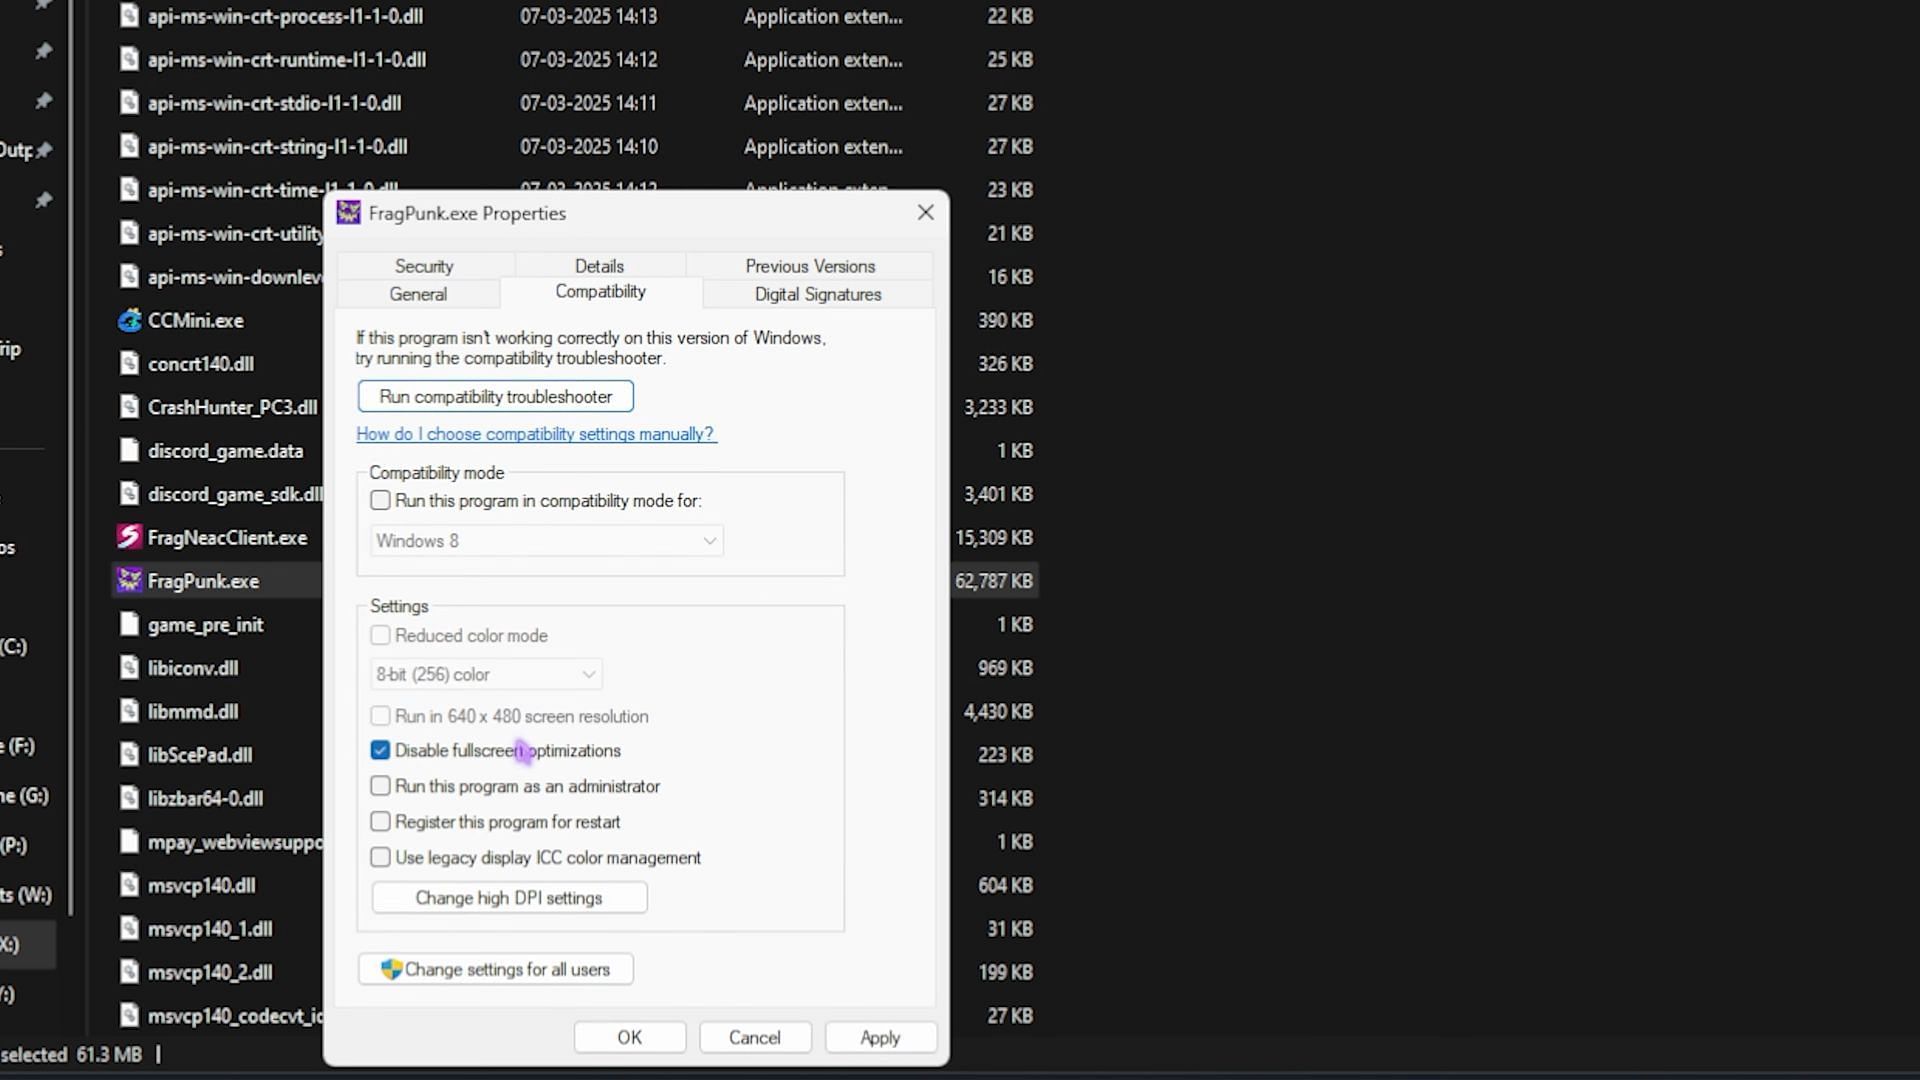This screenshot has height=1080, width=1920.
Task: Click the FragPunk.exe file icon
Action: tap(129, 581)
